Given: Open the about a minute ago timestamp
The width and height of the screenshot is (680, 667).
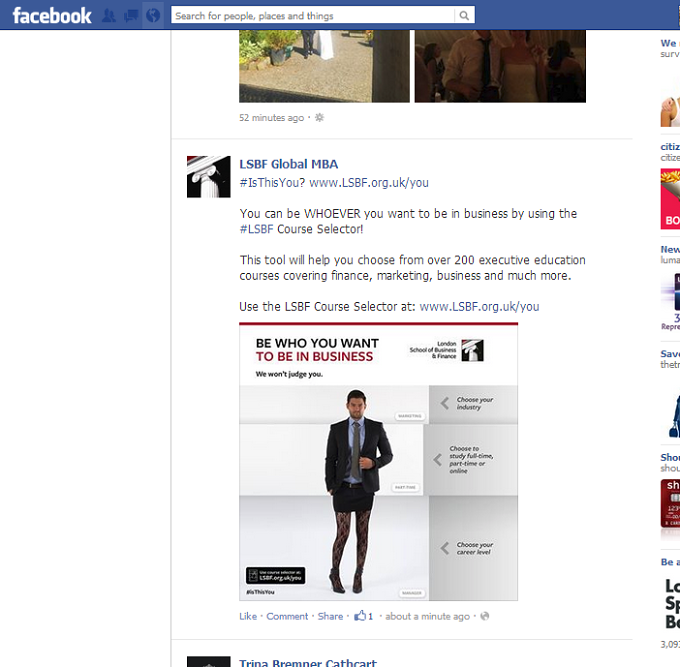Looking at the screenshot, I should pyautogui.click(x=427, y=616).
